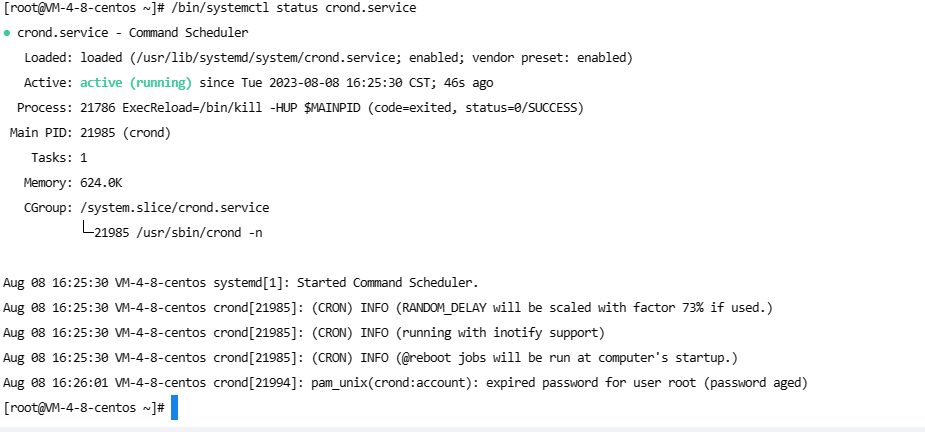925x432 pixels.
Task: Click the 'Tasks: 1' line
Action: (59, 158)
